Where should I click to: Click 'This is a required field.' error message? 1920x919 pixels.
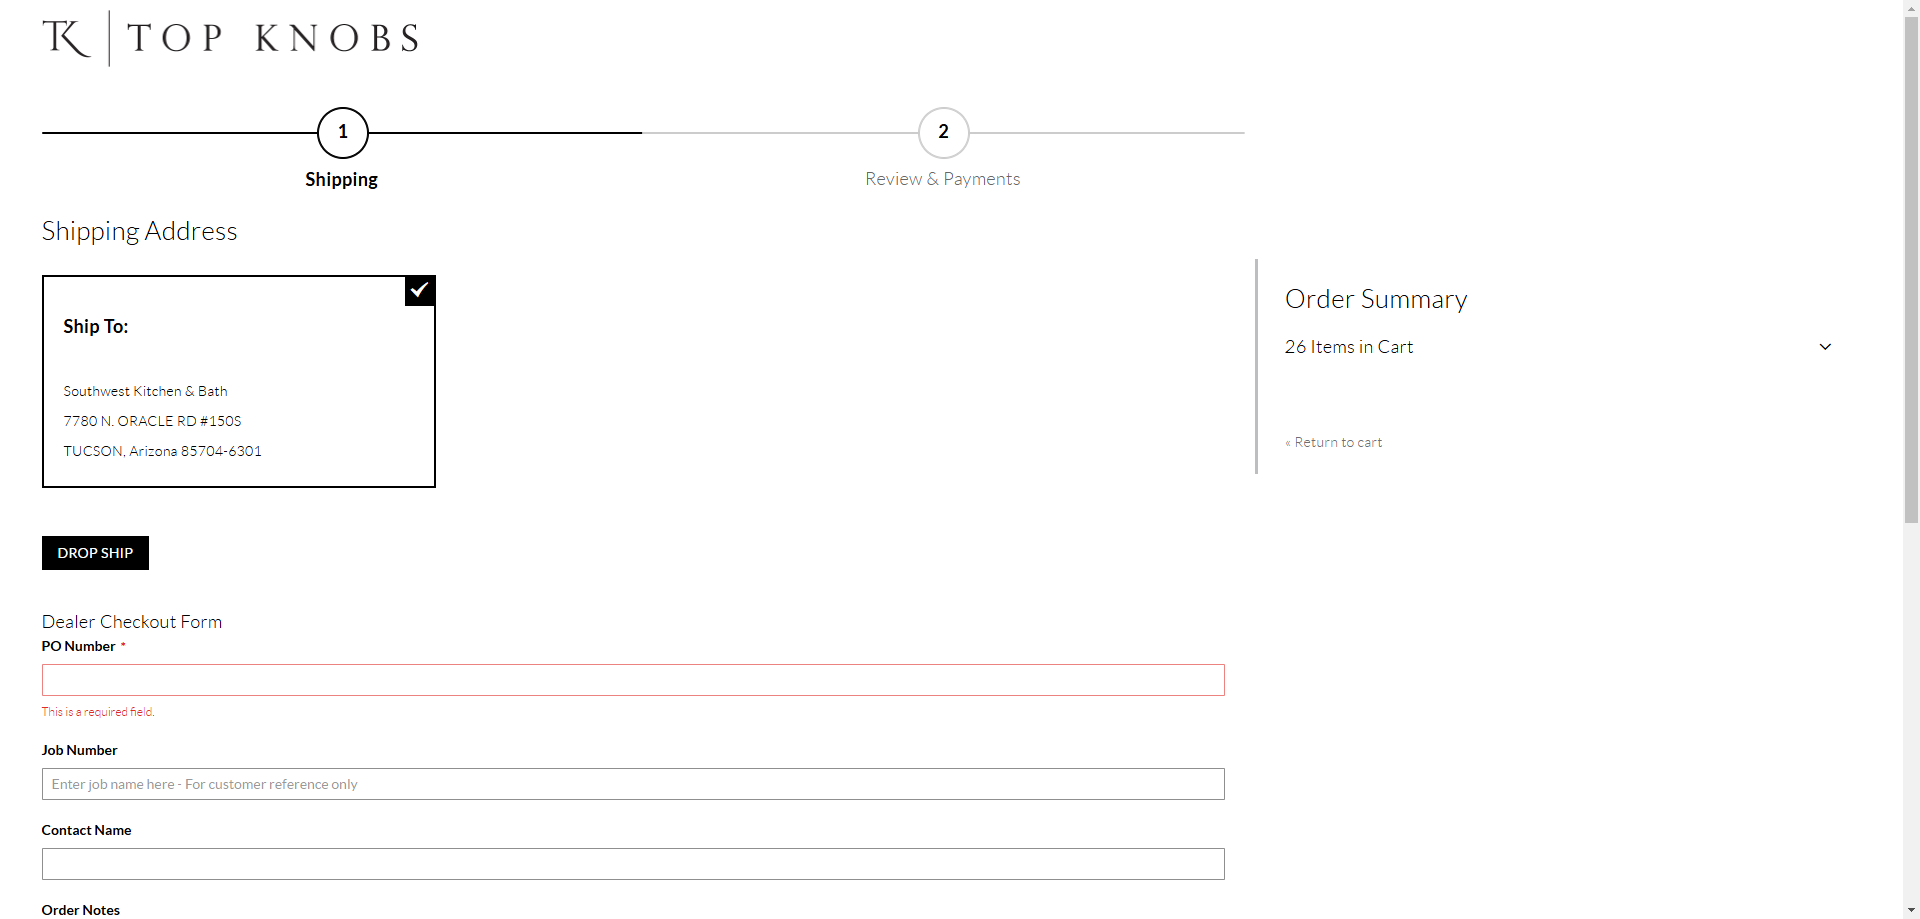(x=98, y=712)
